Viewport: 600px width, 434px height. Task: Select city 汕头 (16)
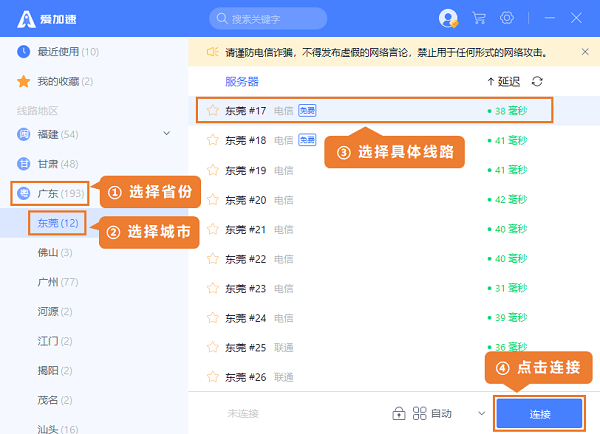[58, 429]
